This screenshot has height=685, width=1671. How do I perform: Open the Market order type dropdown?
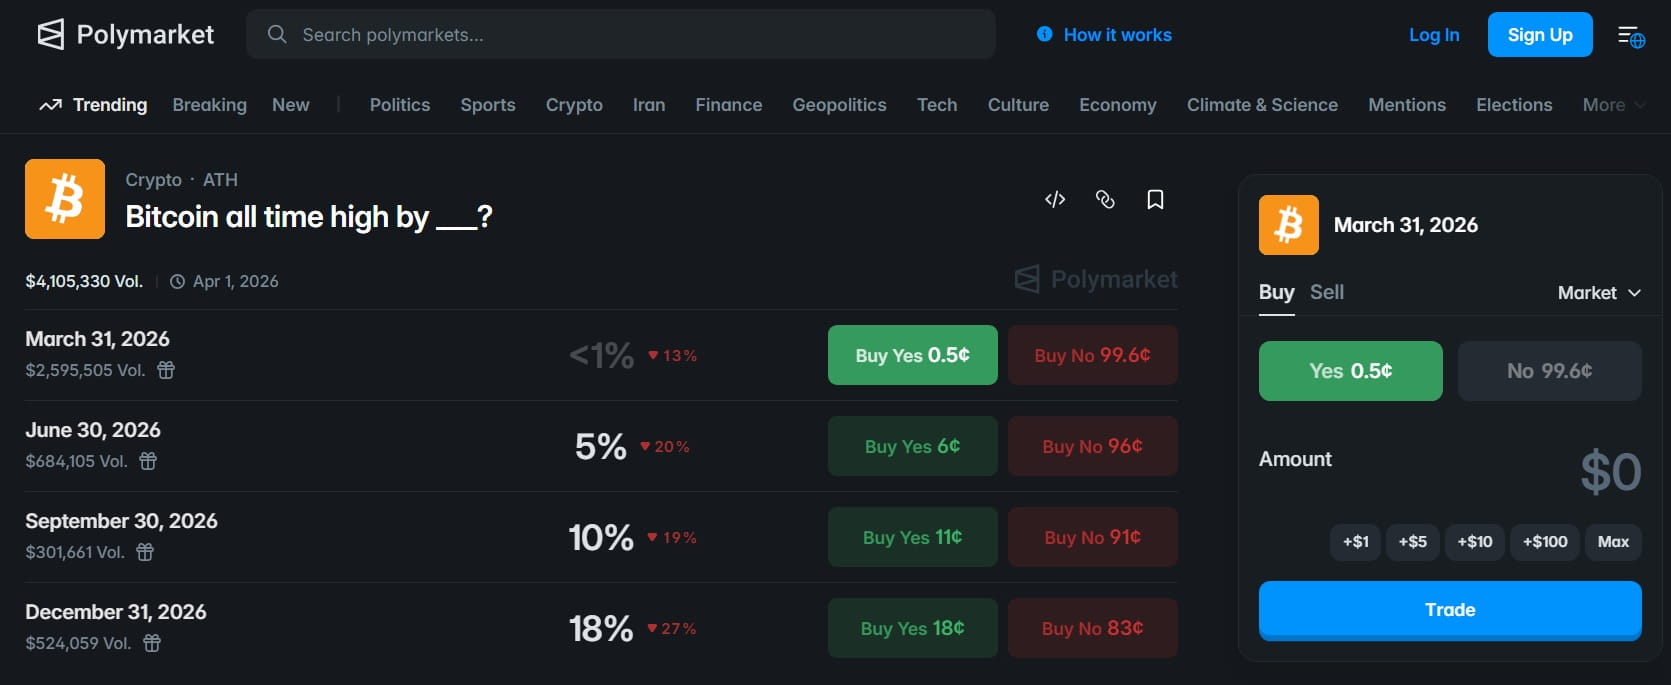pyautogui.click(x=1599, y=293)
